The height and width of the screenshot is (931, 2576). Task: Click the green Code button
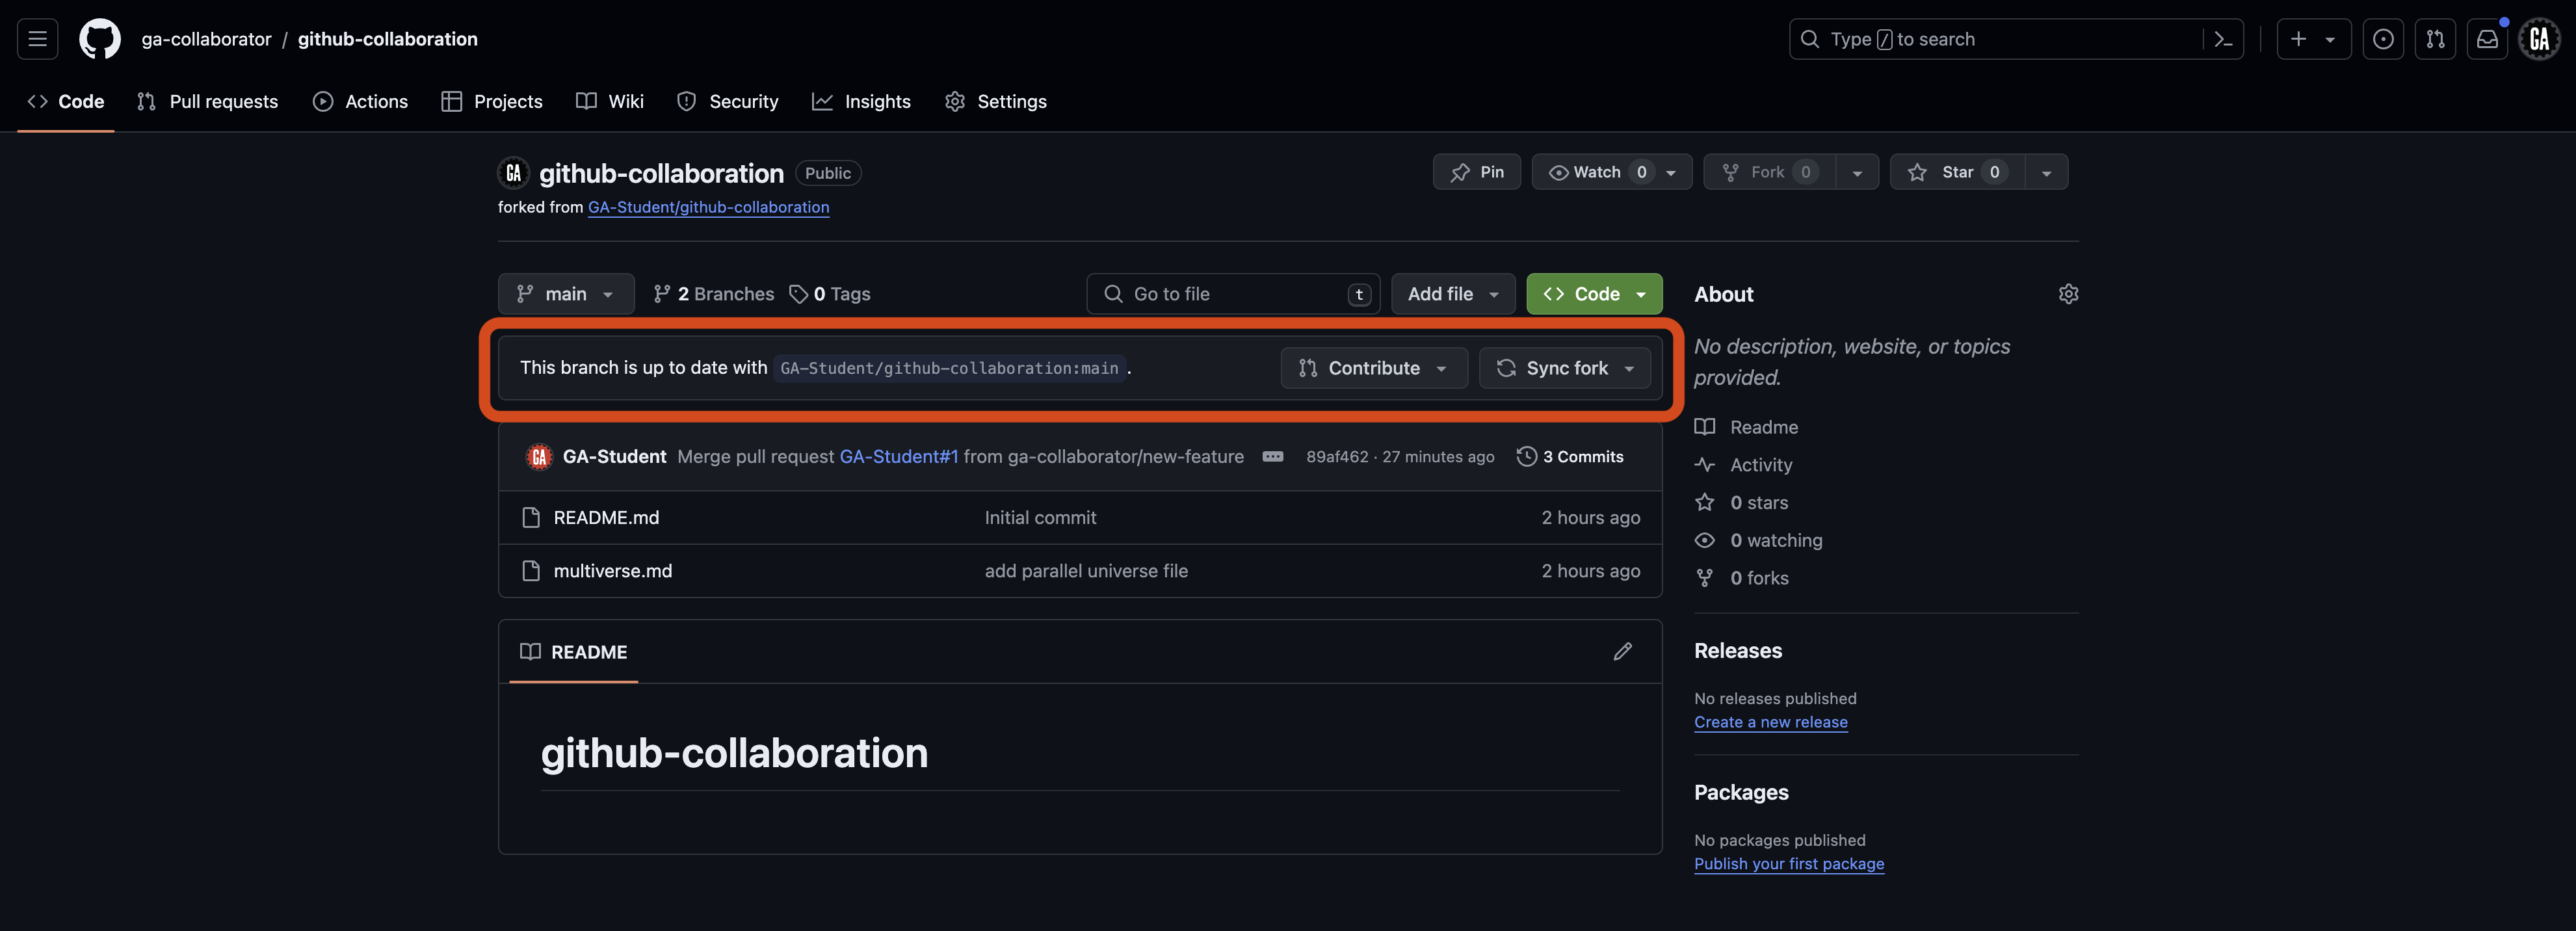[x=1593, y=293]
